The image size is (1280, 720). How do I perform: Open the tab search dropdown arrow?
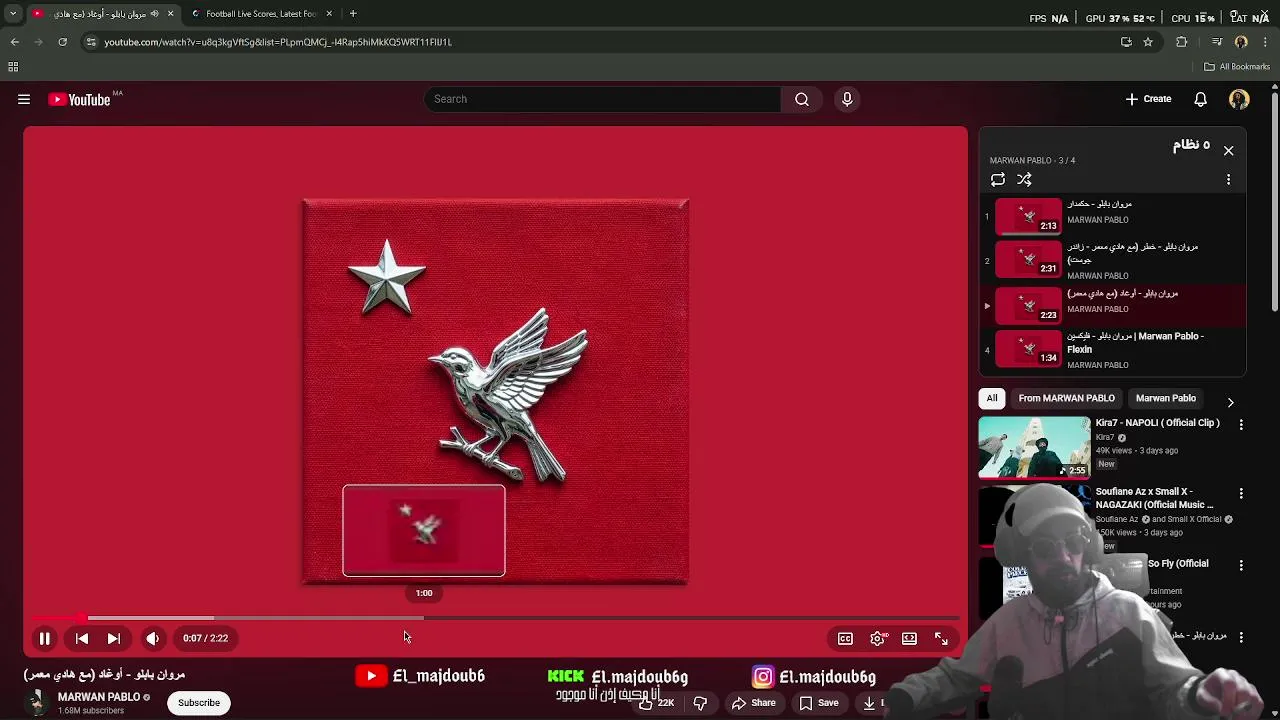(13, 14)
